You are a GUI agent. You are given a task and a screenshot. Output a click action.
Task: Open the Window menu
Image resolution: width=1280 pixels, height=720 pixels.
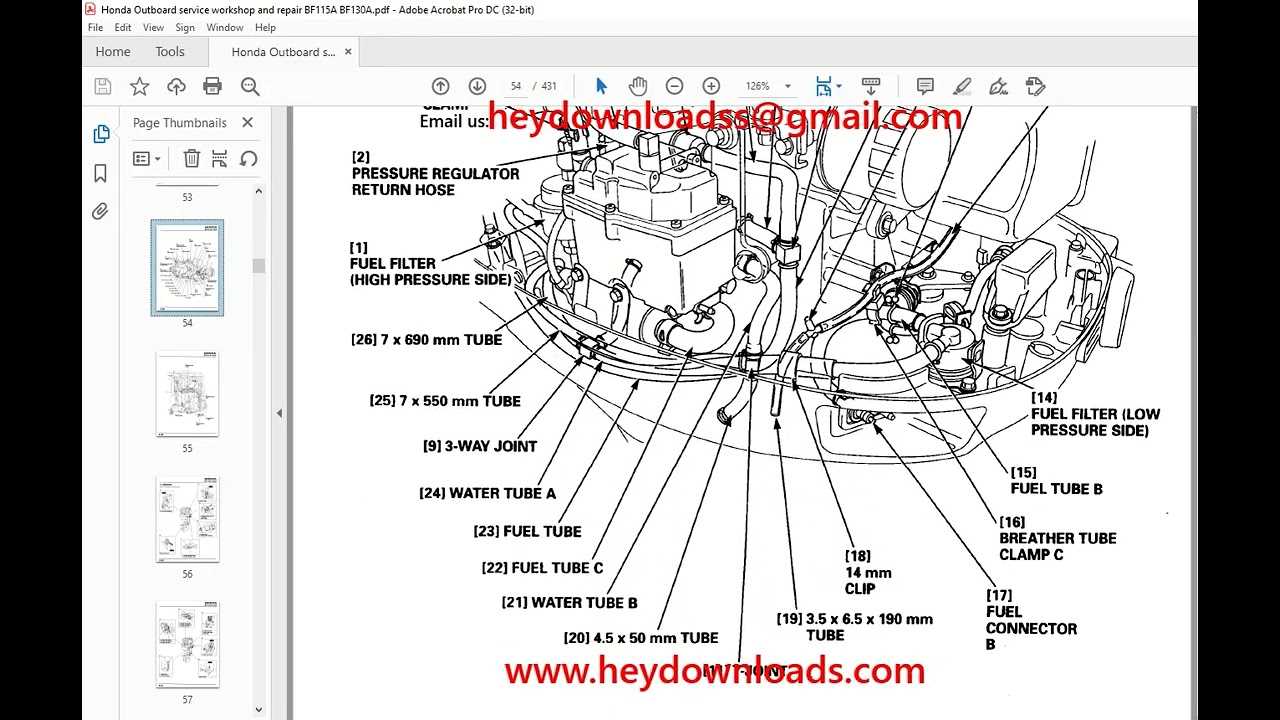(225, 28)
